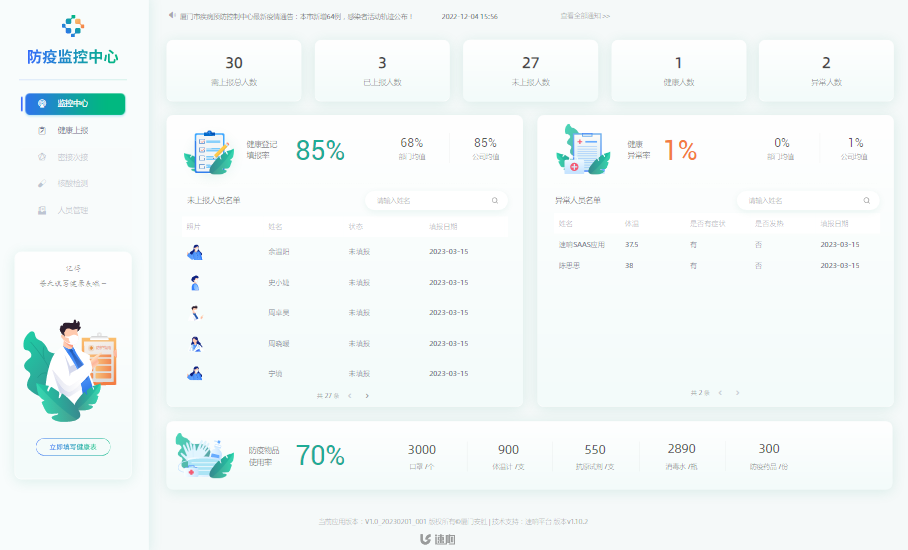Click the search icon in 未上报人员名单
908x550 pixels.
pos(494,201)
